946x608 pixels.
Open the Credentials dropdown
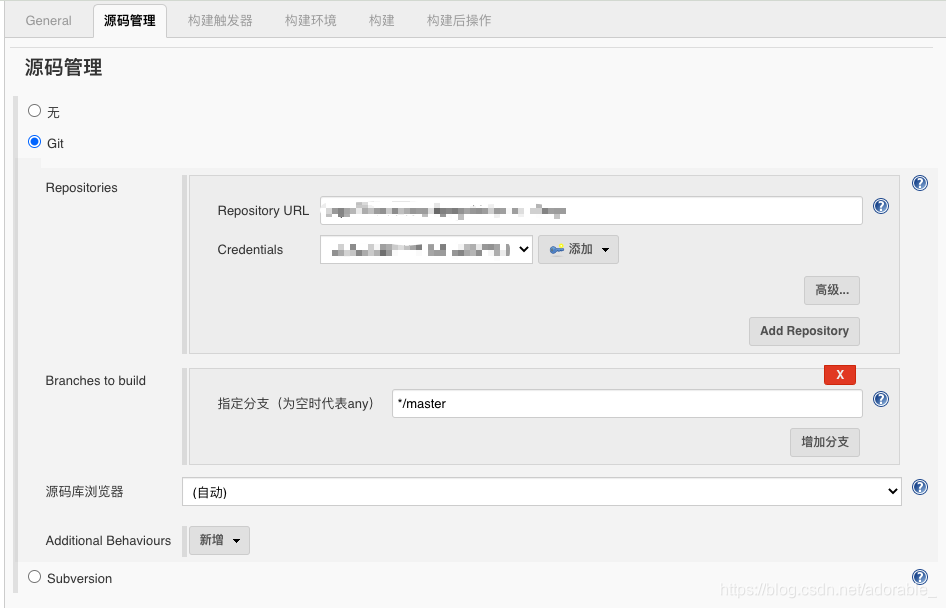426,249
